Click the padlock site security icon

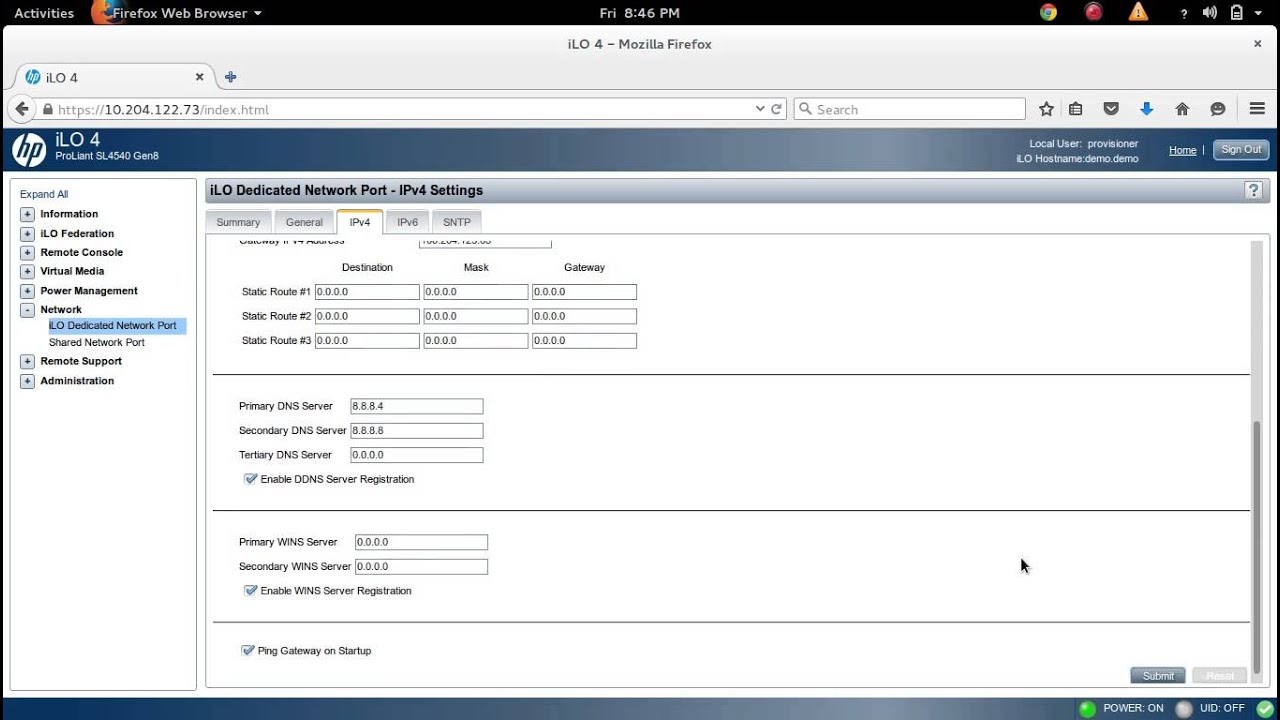(47, 109)
